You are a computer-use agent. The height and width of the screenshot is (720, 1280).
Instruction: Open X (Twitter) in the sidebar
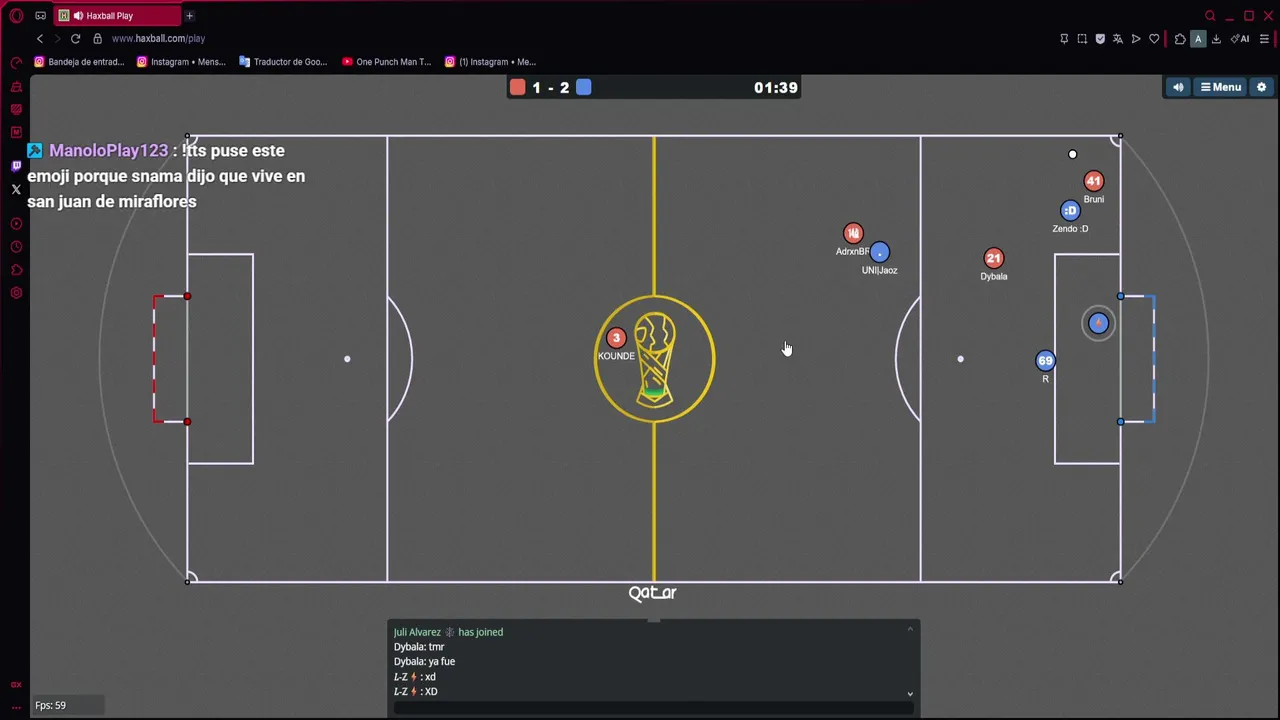point(16,189)
